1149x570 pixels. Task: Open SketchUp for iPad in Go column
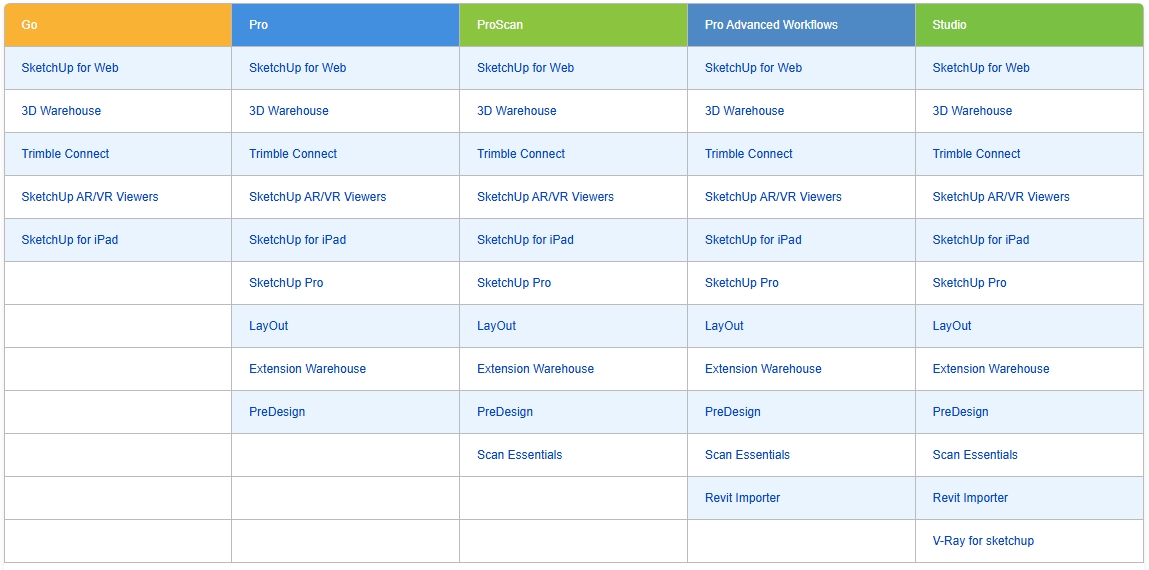(x=70, y=240)
